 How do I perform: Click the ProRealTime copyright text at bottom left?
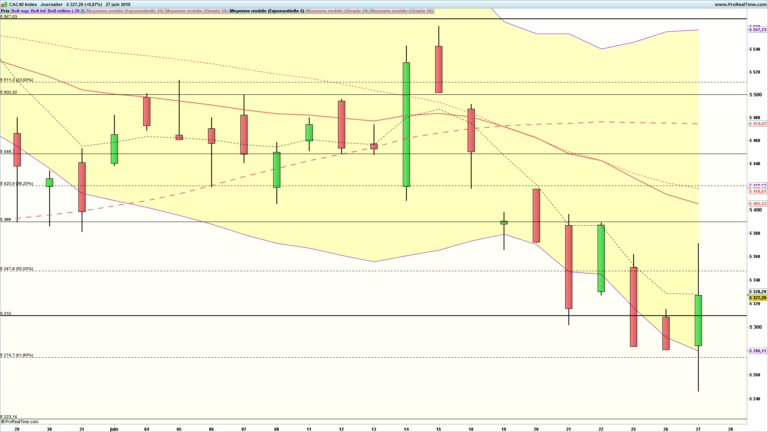pos(20,421)
